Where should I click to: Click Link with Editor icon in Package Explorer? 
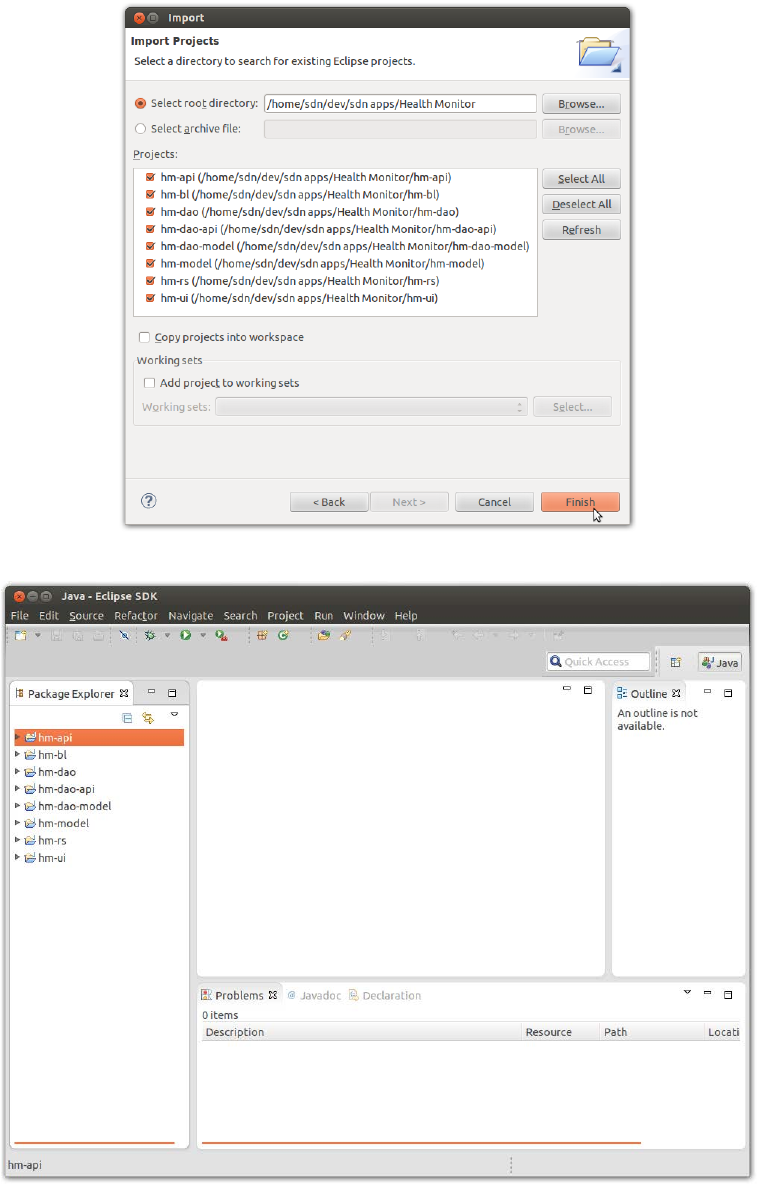[x=148, y=718]
